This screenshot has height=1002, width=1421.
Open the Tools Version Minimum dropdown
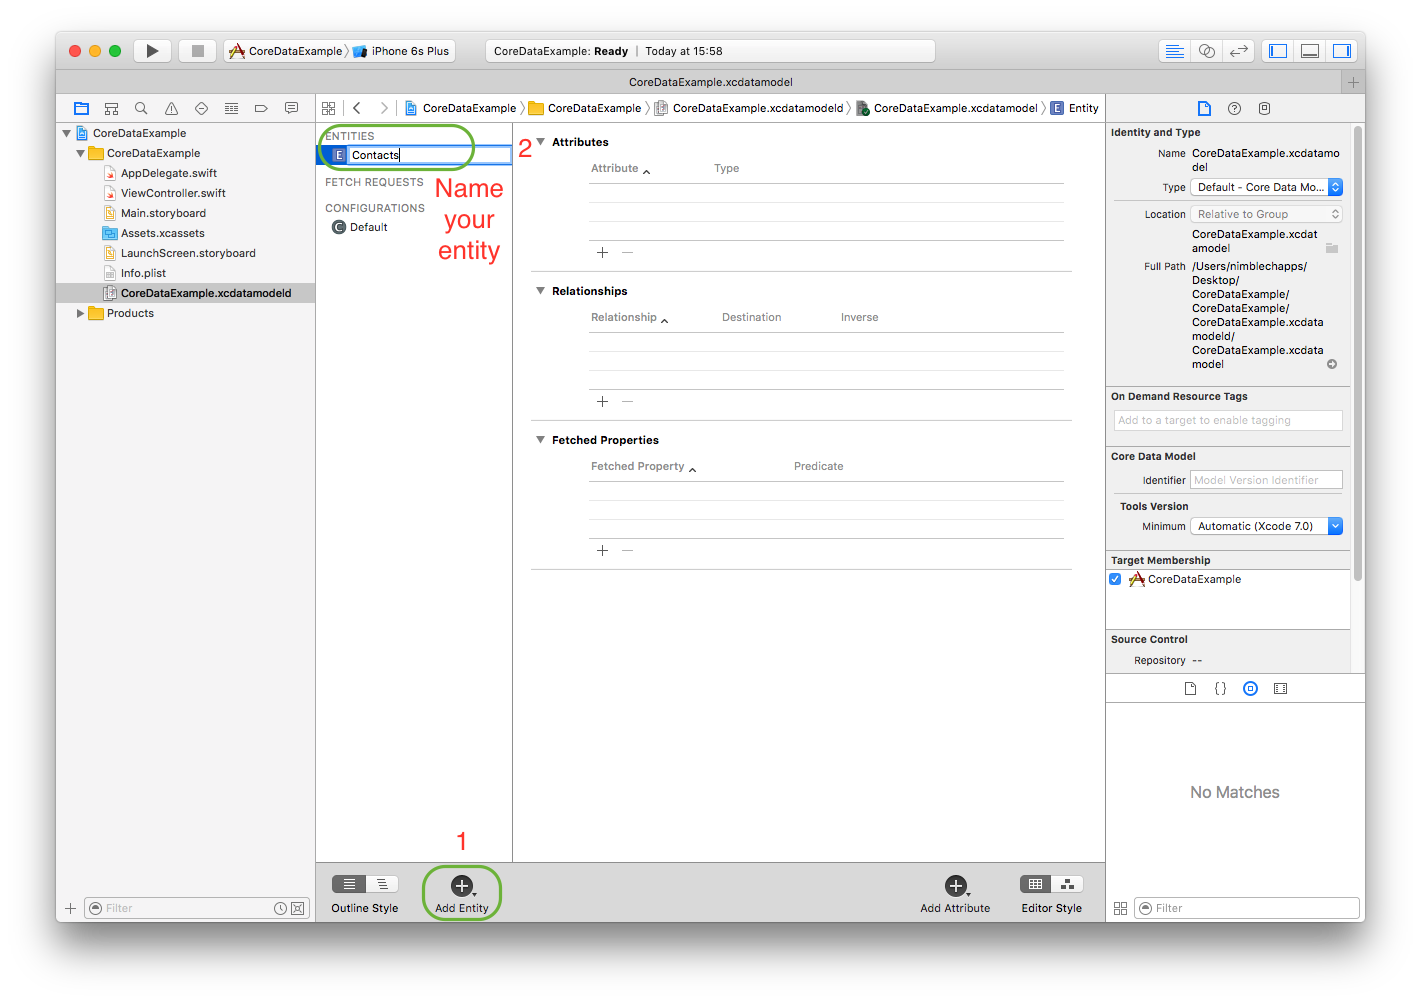click(1266, 526)
